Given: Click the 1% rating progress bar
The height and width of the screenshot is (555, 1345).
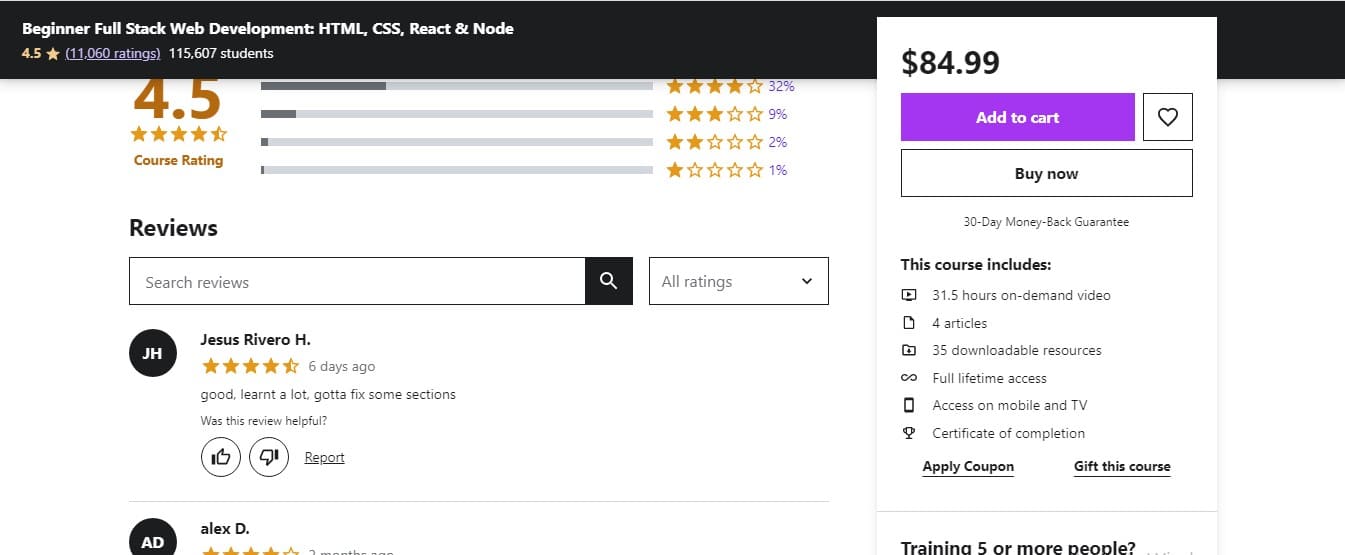Looking at the screenshot, I should click(x=457, y=170).
